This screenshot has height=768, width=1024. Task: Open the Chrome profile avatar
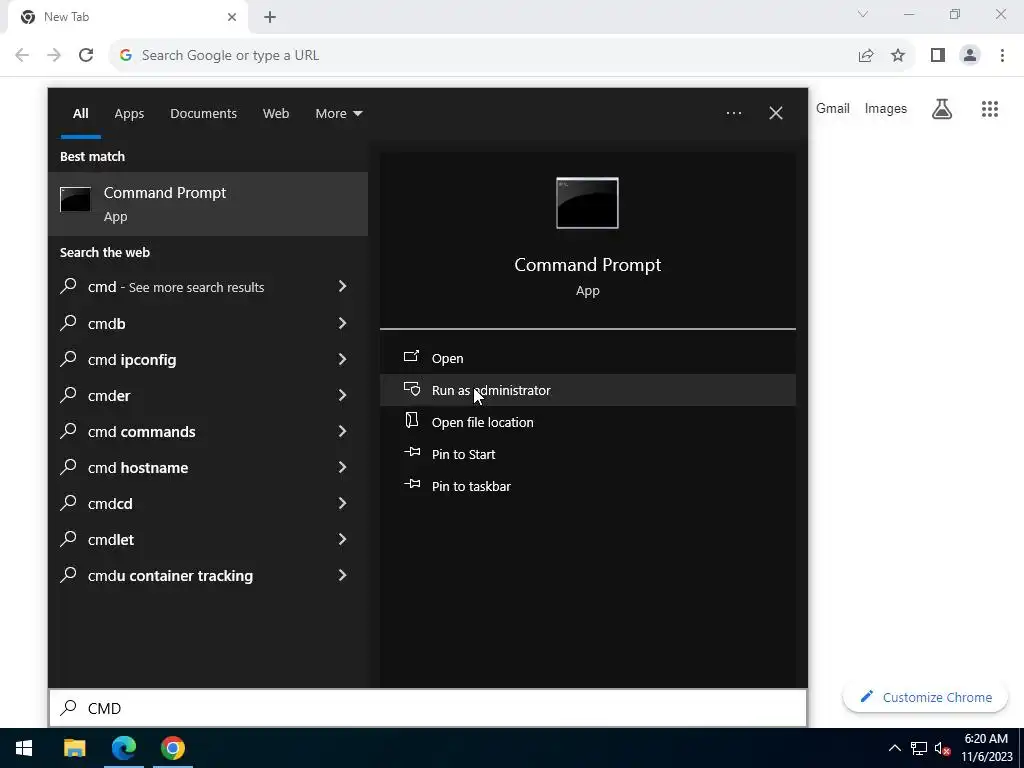coord(970,56)
